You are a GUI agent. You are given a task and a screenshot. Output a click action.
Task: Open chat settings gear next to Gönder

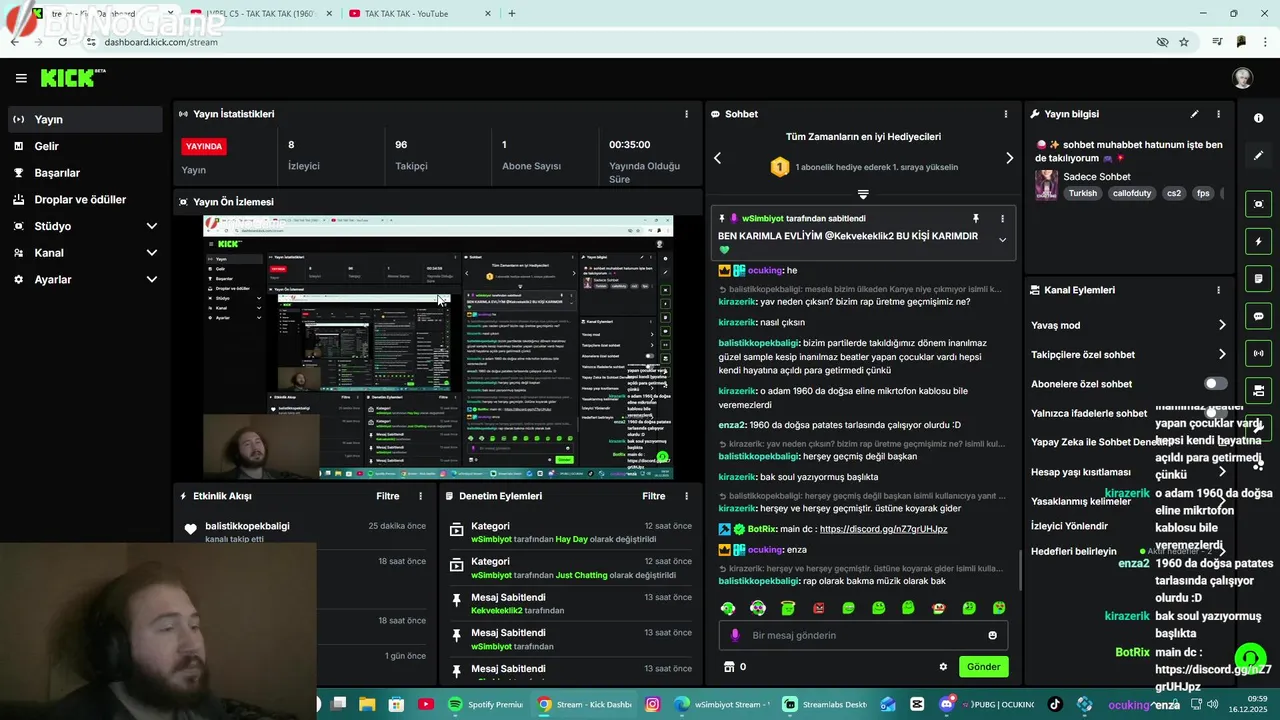point(942,667)
